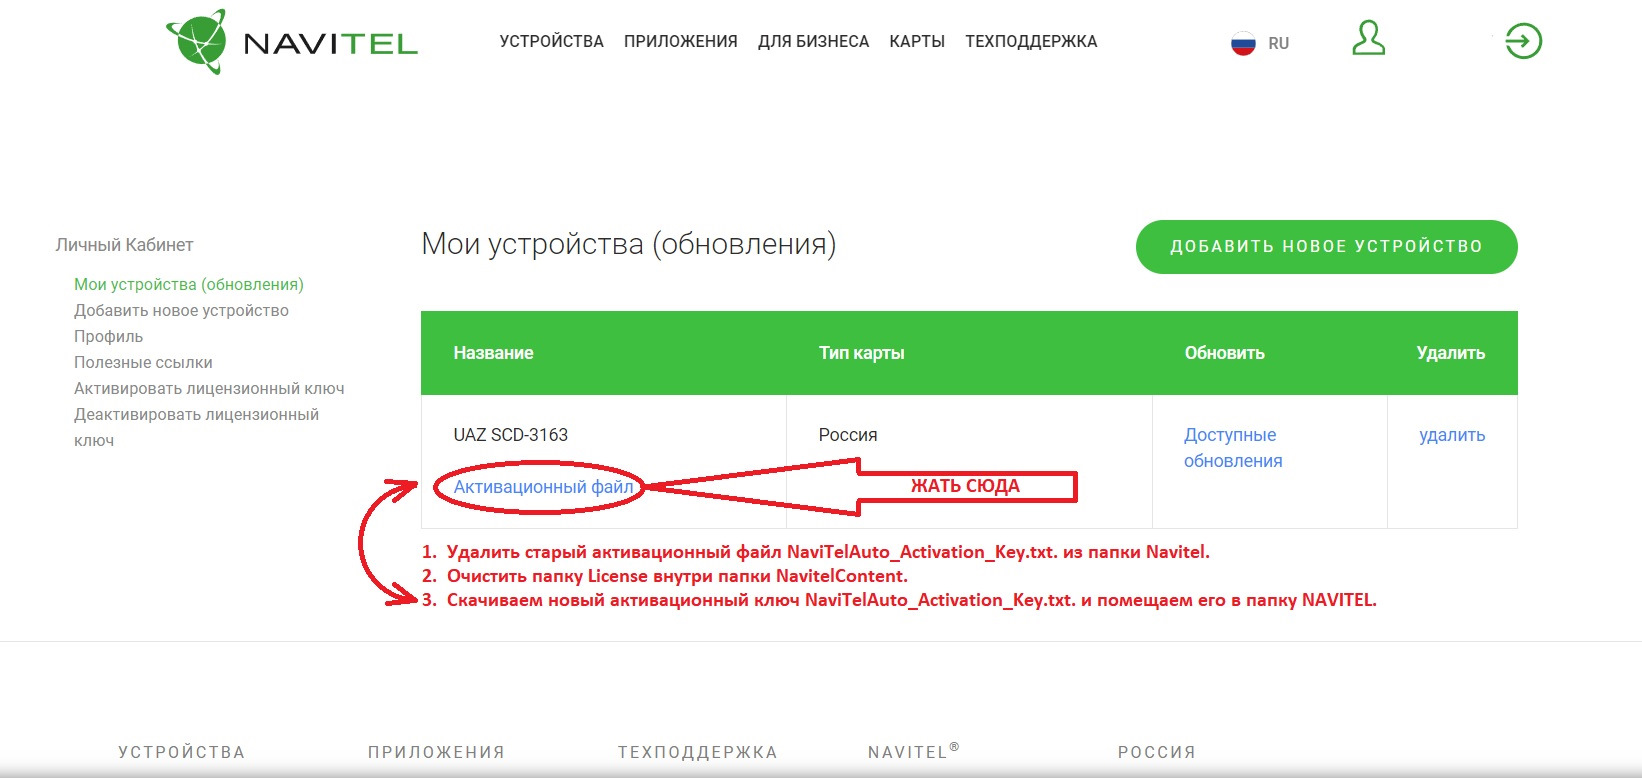Download the Активационный файл link
The width and height of the screenshot is (1642, 778).
coord(544,487)
